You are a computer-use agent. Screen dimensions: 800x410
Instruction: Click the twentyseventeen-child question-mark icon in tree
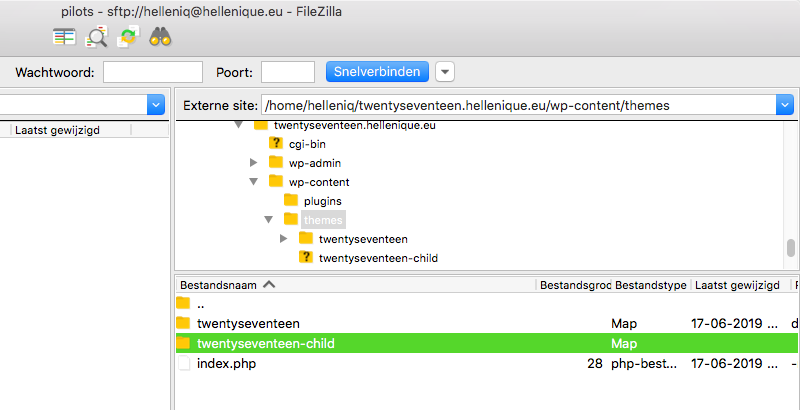tap(306, 257)
